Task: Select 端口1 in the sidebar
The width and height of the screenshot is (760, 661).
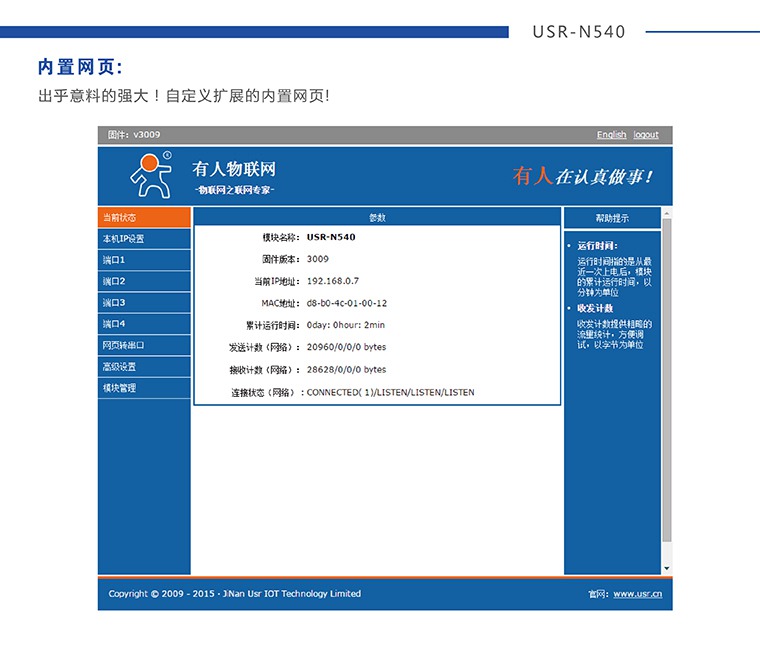Action: click(144, 260)
